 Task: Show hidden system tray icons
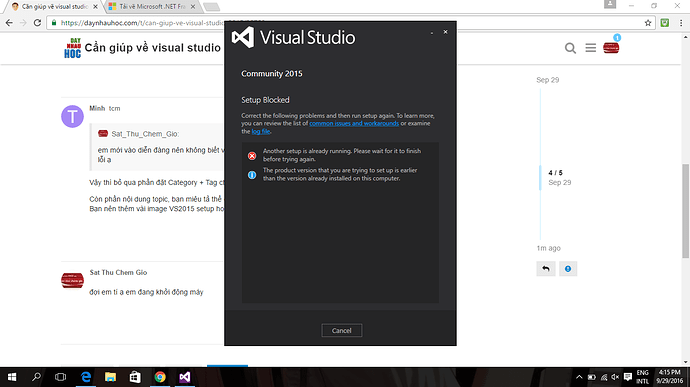click(x=579, y=377)
